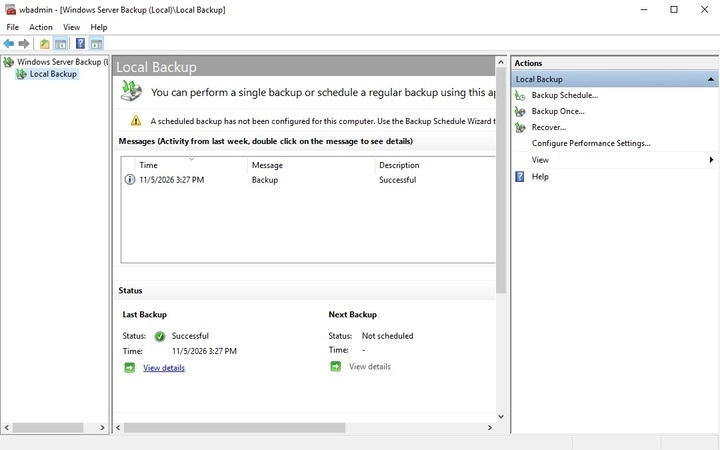Click the blue Help toolbar icon
Screen dimensions: 720x450
(x=80, y=44)
